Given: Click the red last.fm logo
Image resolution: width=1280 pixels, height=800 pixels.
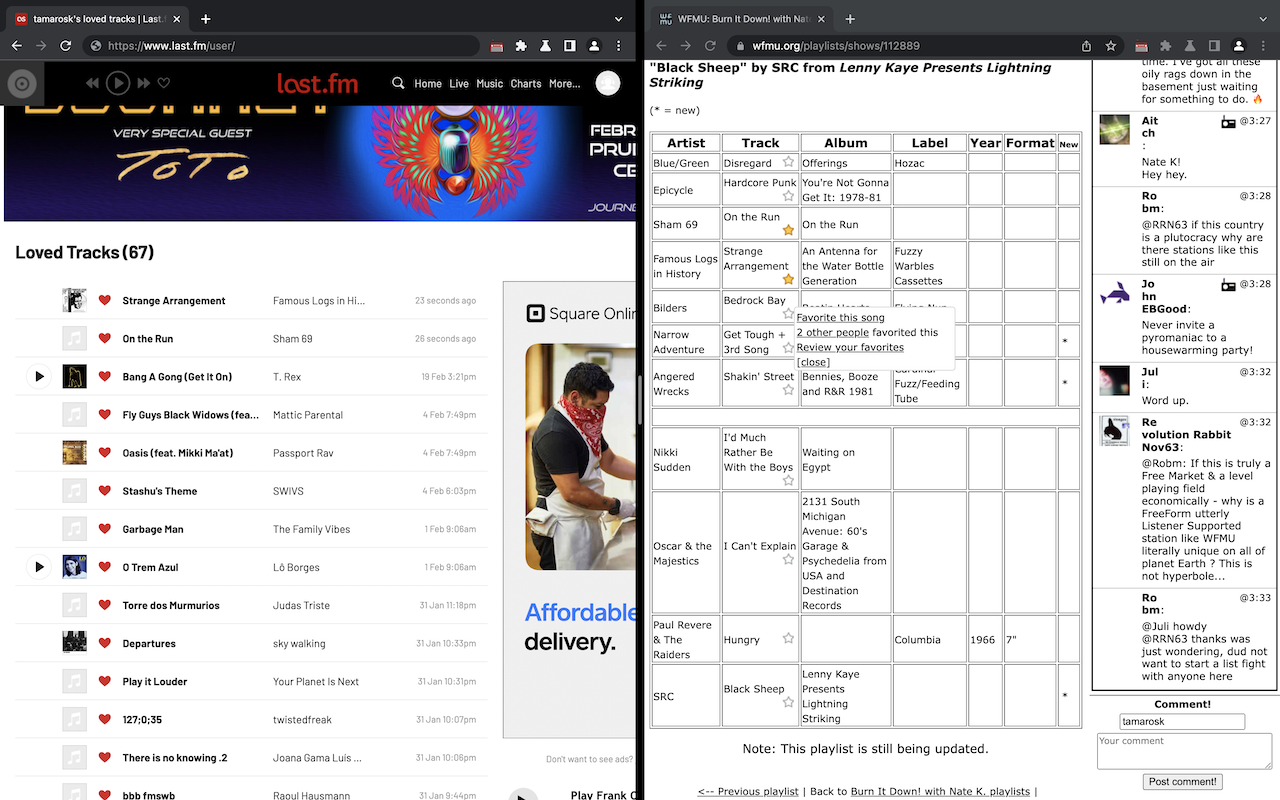Looking at the screenshot, I should [x=317, y=84].
